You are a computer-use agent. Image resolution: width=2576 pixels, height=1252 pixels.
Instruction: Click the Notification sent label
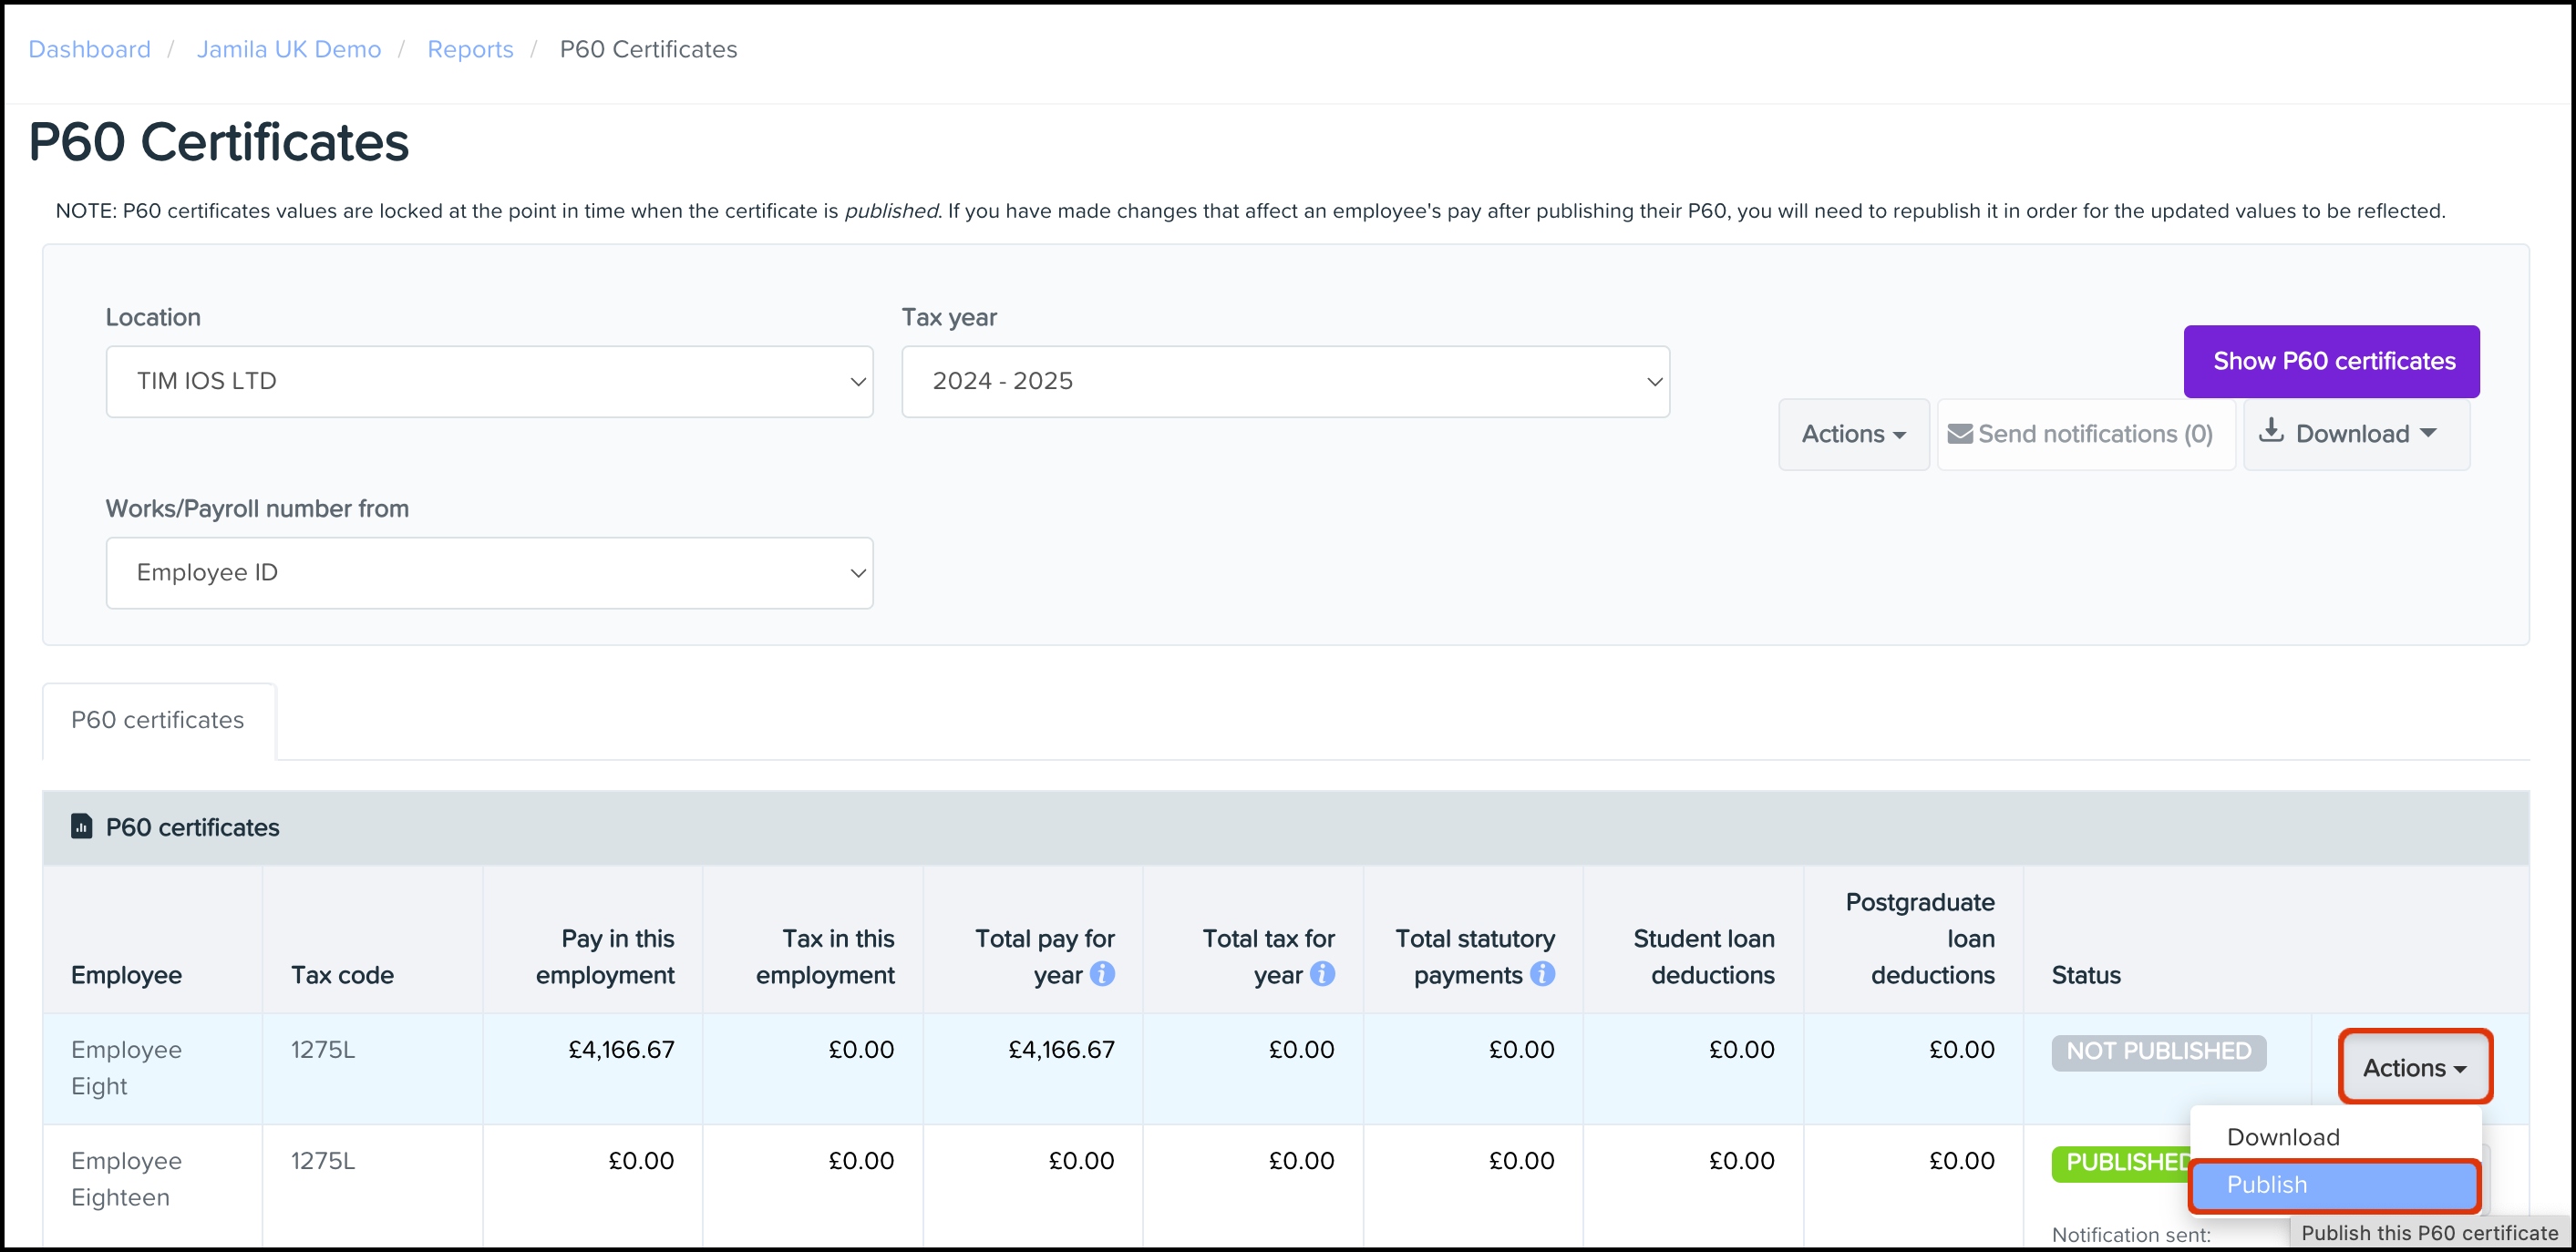coord(2131,1234)
